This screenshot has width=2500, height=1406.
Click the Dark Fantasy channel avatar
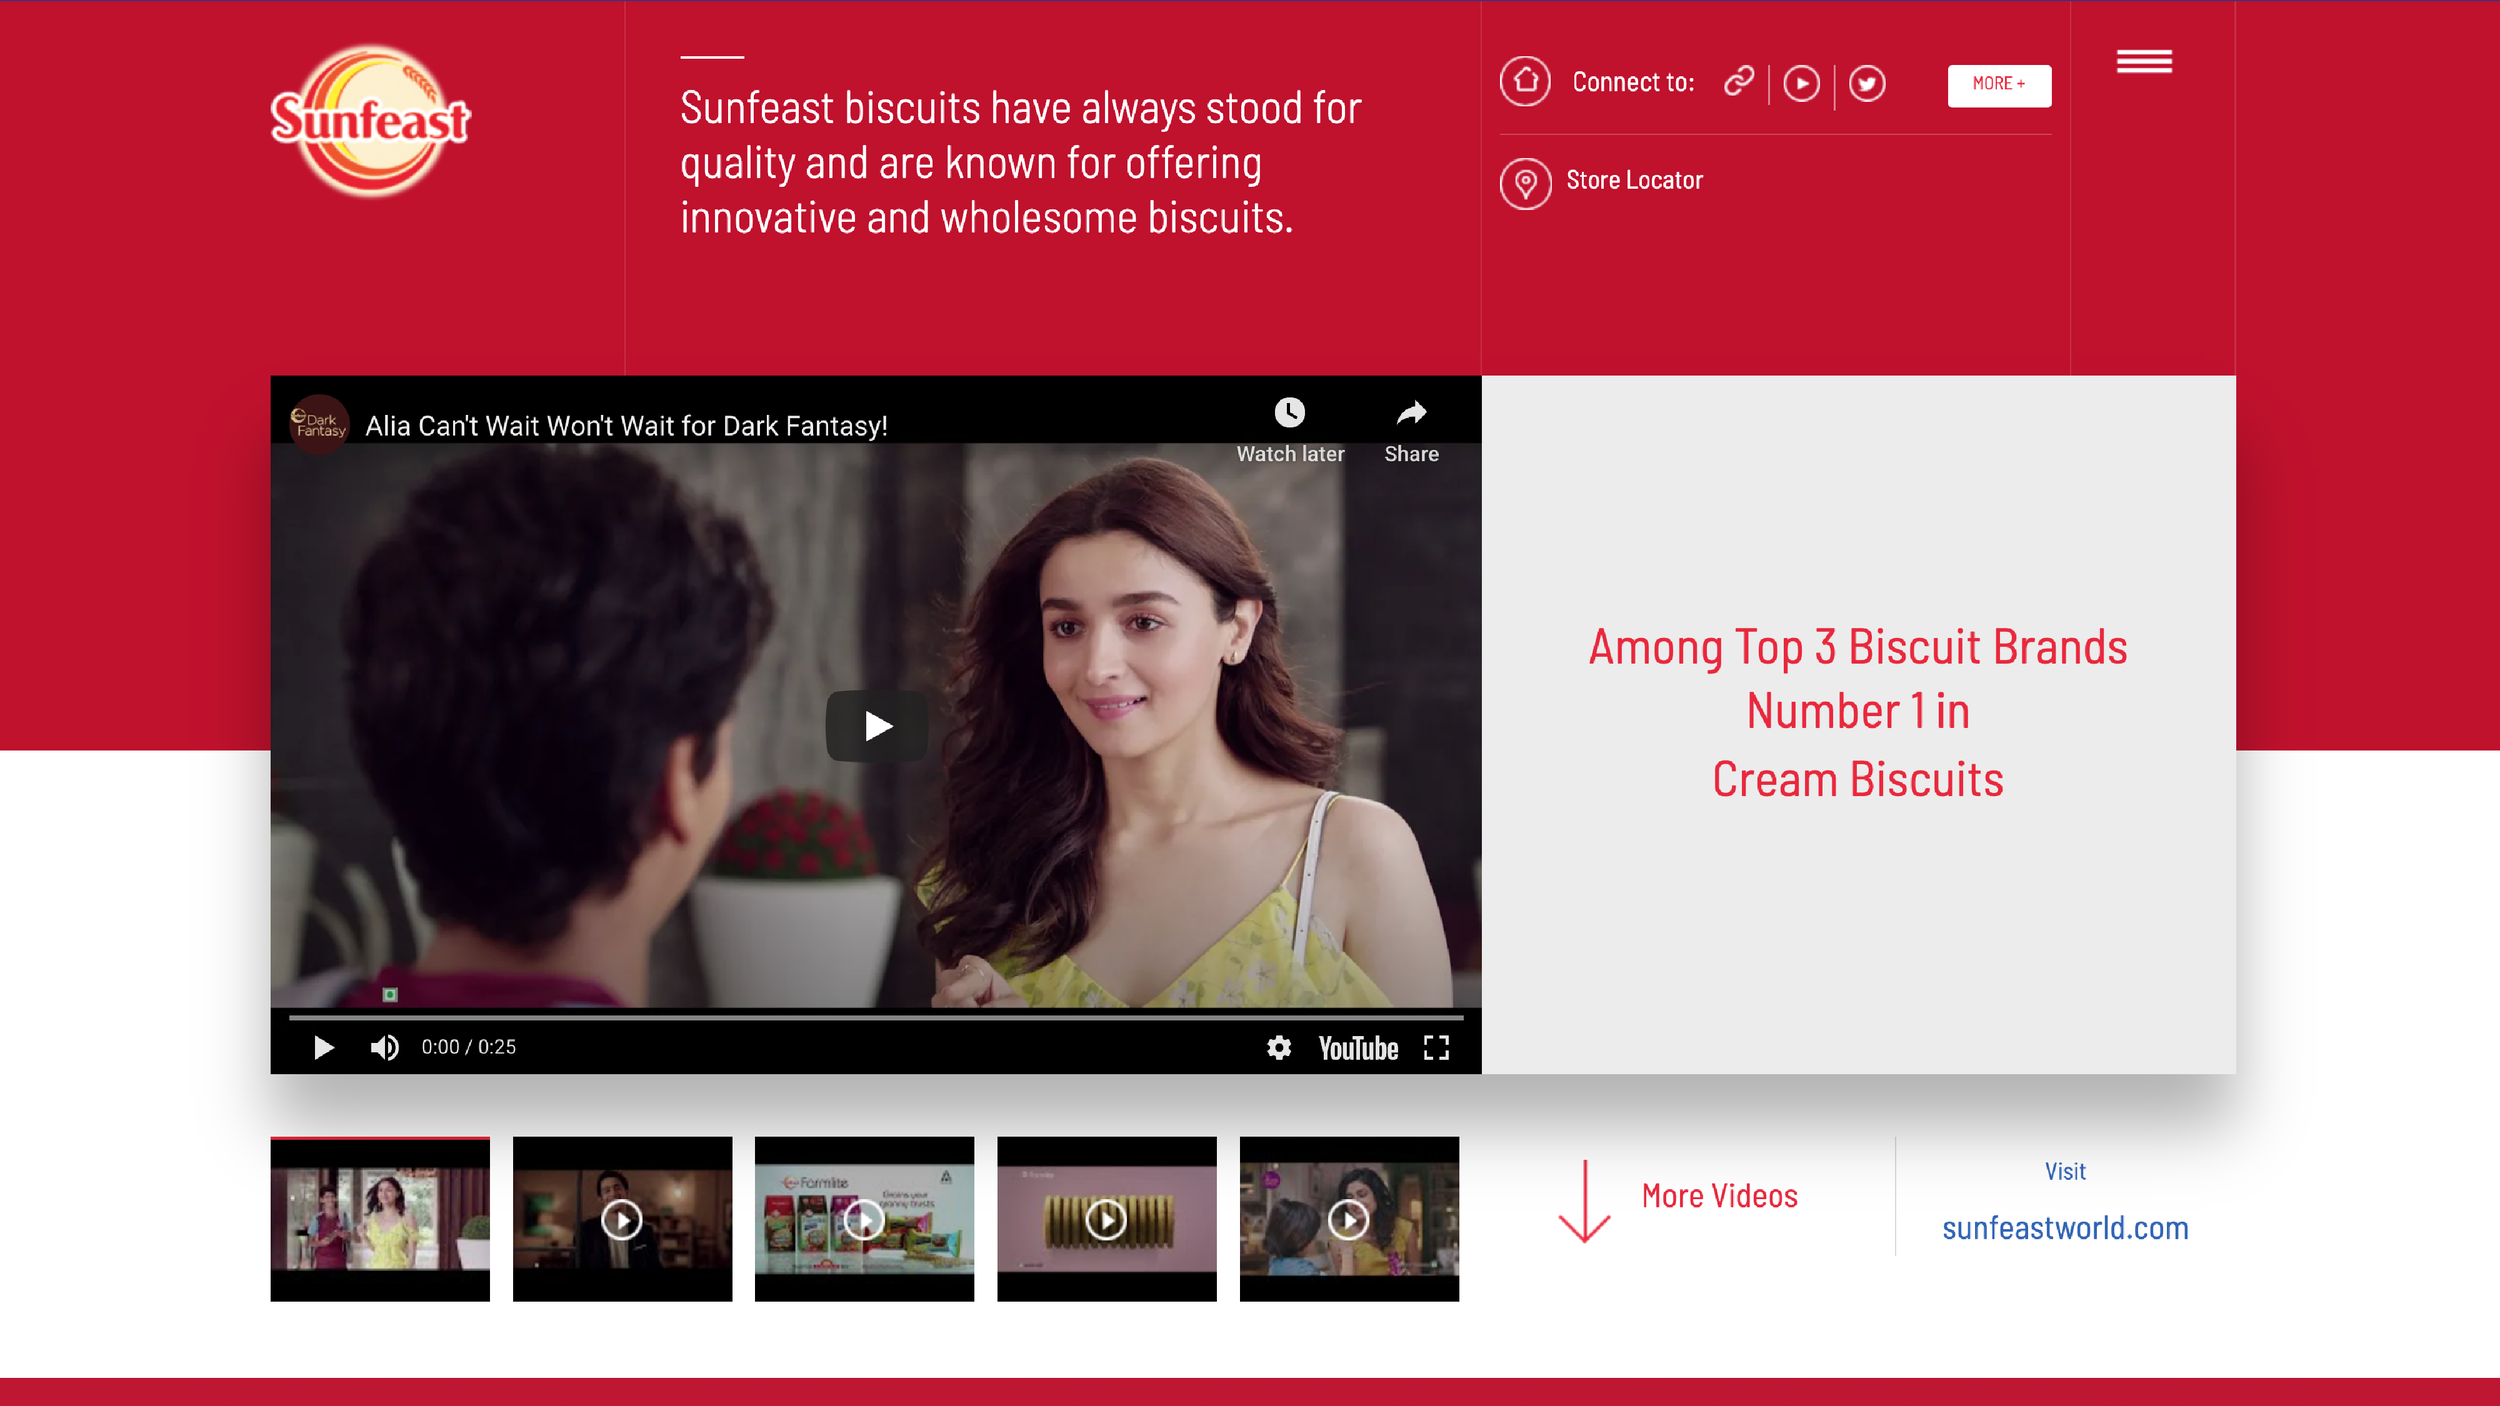pyautogui.click(x=319, y=424)
